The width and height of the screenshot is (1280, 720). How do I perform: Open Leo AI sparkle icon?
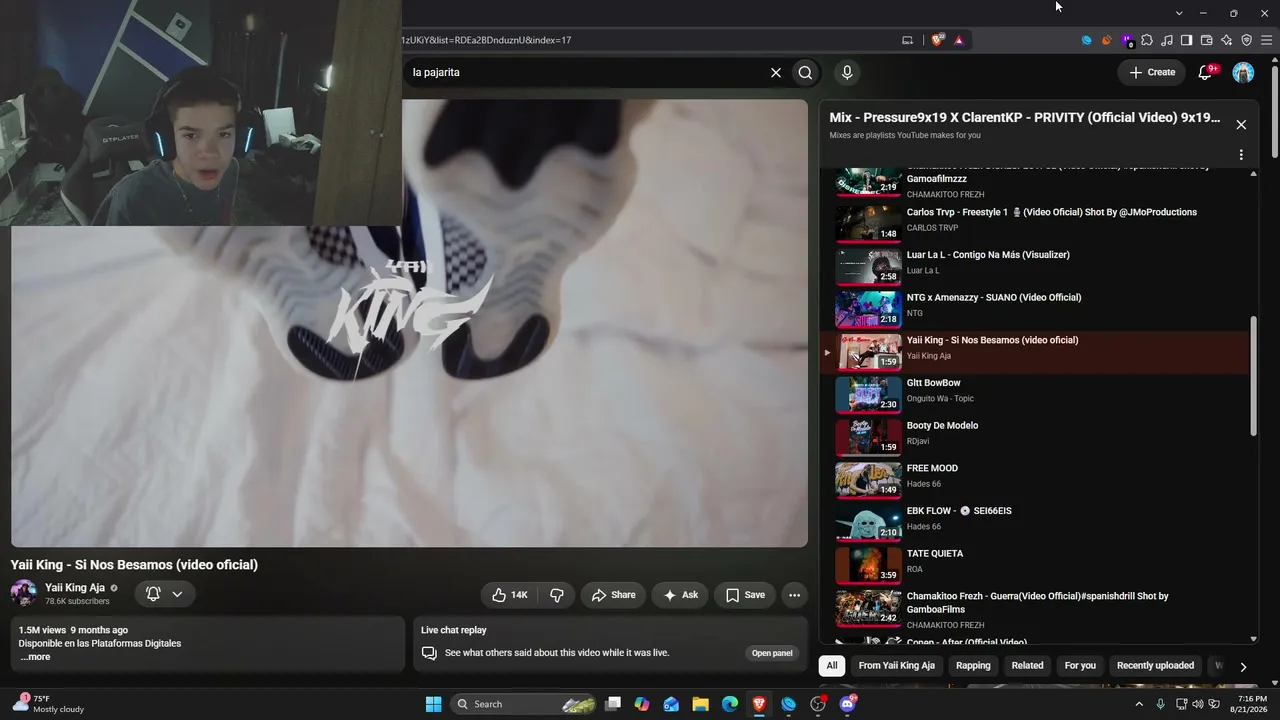click(x=1227, y=40)
